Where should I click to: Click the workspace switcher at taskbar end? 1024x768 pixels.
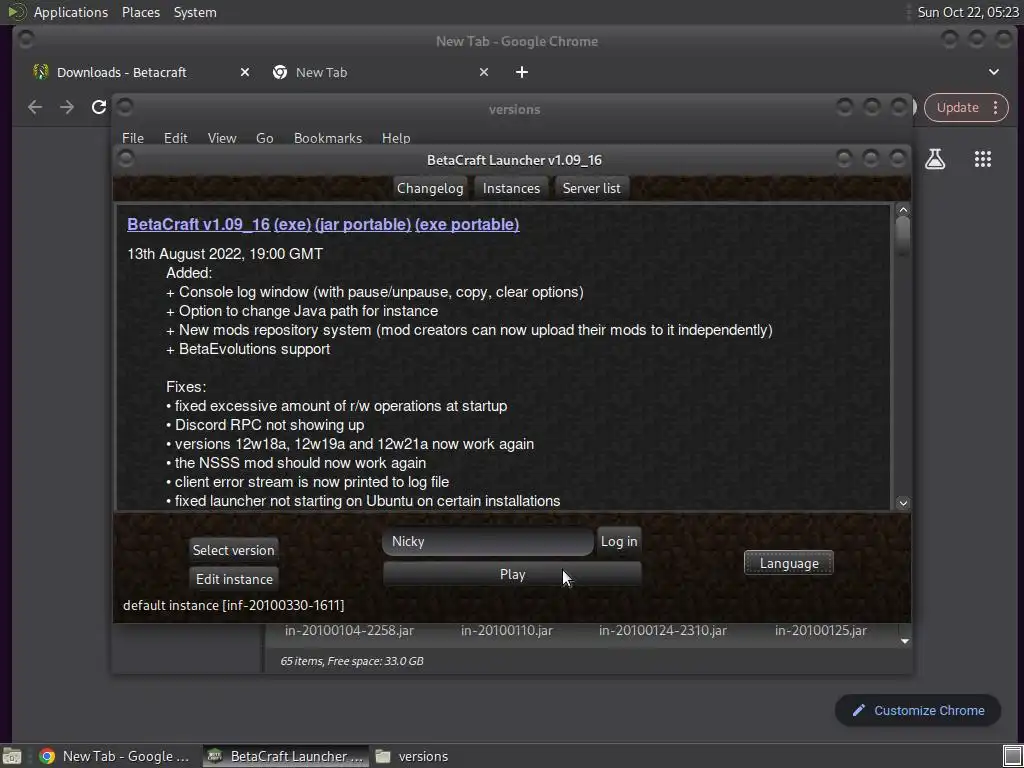point(1012,756)
